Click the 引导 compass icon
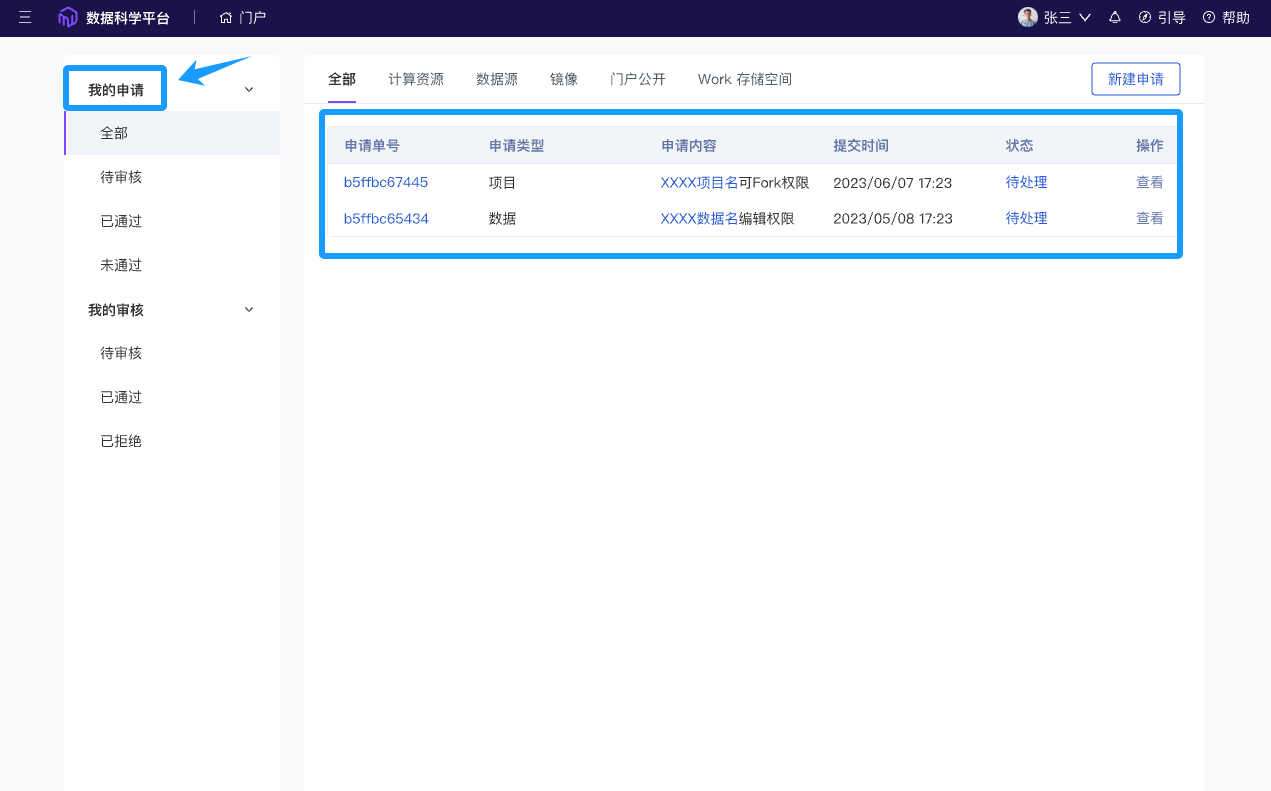This screenshot has width=1271, height=791. [1145, 18]
